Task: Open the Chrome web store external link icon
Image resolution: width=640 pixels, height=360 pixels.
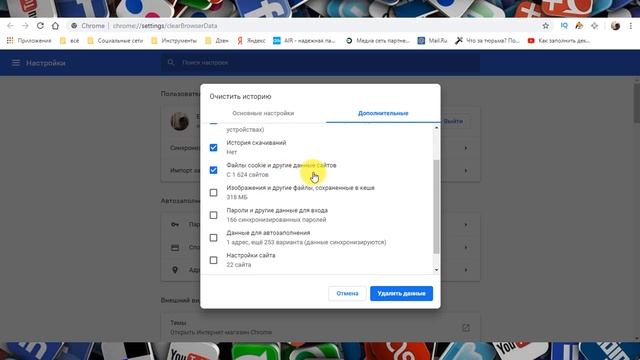Action: (x=466, y=327)
